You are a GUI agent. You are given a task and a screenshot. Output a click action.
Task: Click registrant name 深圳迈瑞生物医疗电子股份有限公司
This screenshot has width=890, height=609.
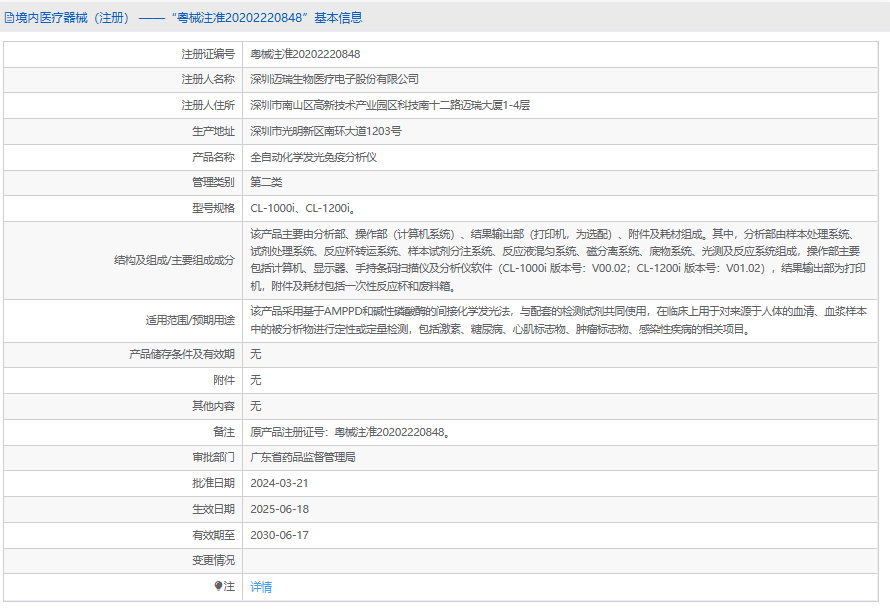(x=334, y=79)
